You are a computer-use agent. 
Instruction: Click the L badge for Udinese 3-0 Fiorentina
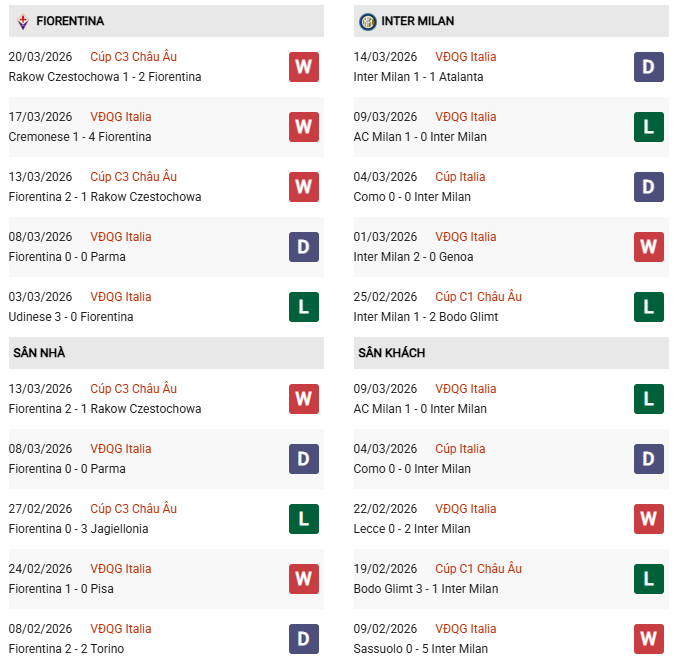[304, 307]
